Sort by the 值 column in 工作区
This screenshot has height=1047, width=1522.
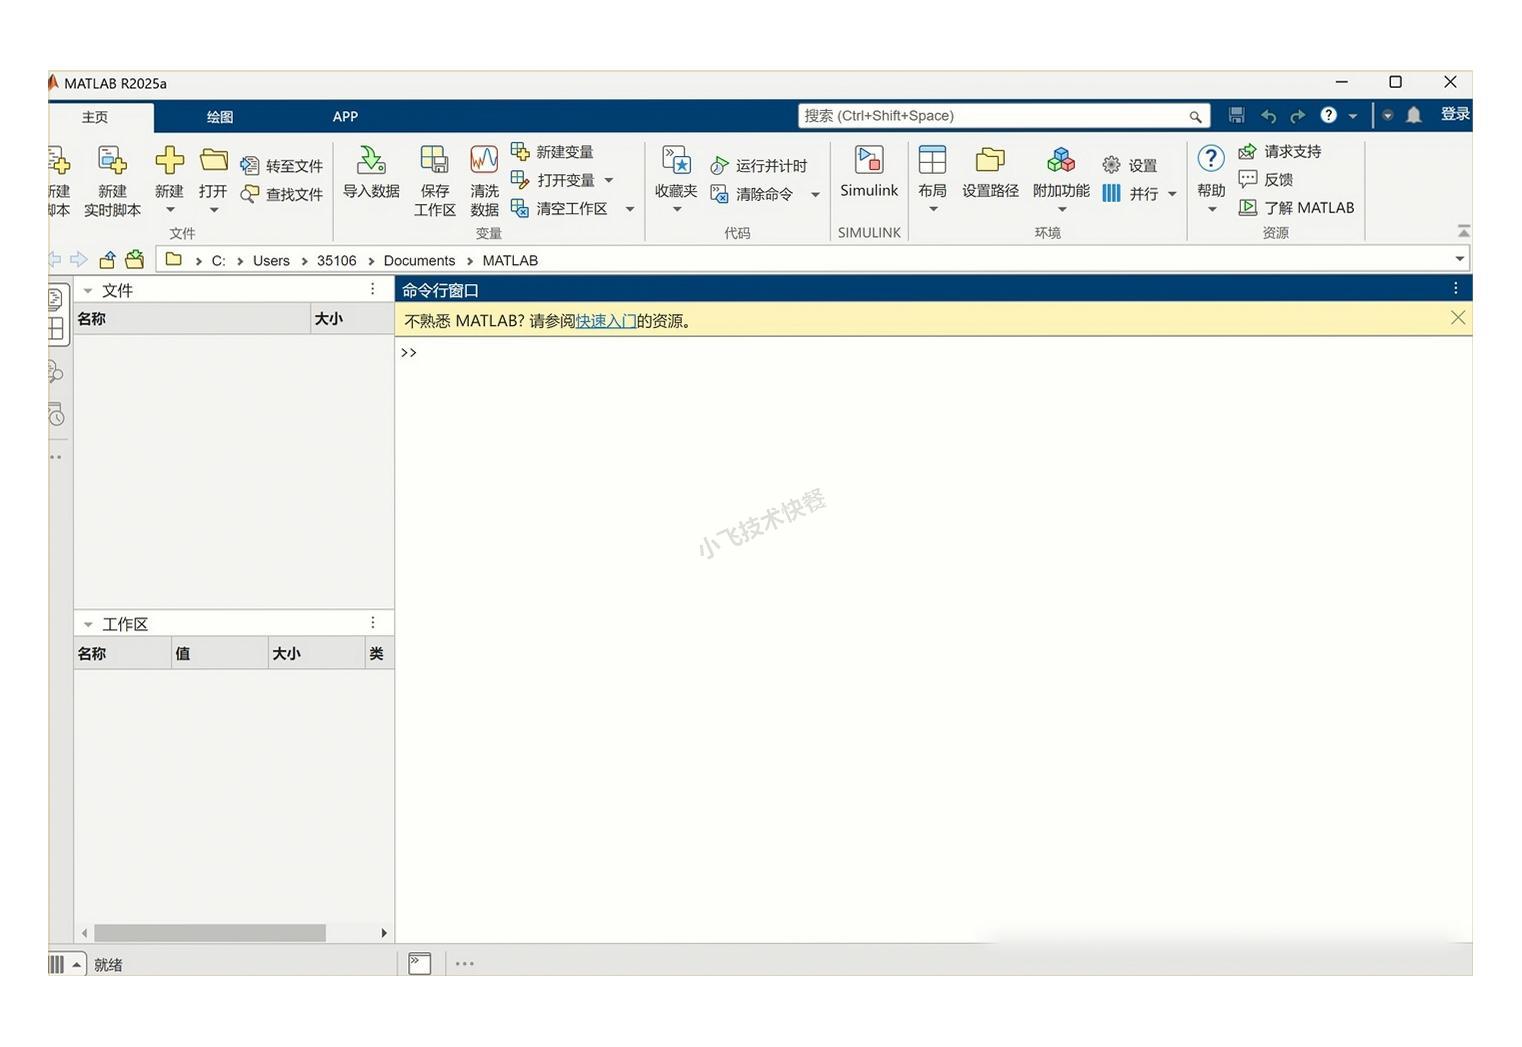tap(219, 654)
